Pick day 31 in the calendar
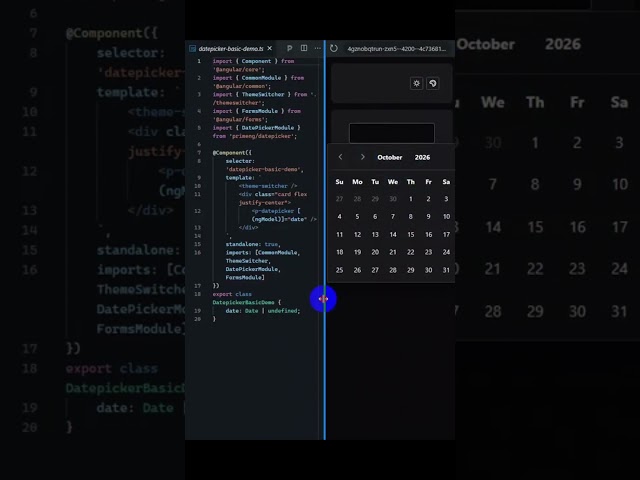This screenshot has height=480, width=640. (x=446, y=270)
